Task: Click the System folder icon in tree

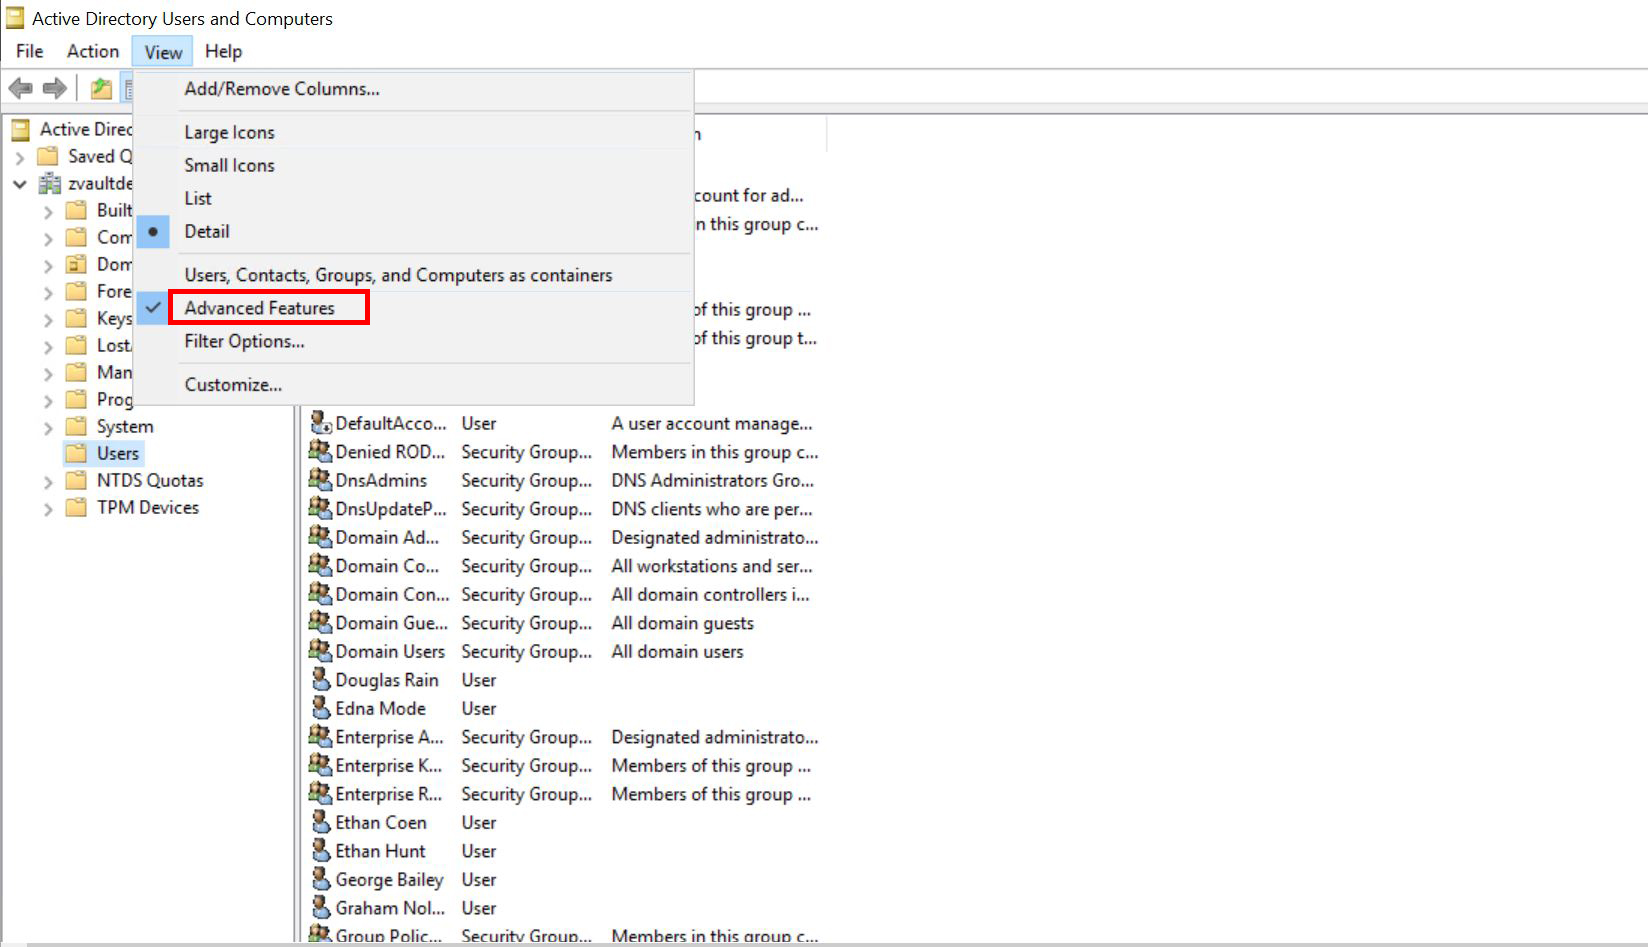Action: click(x=76, y=426)
